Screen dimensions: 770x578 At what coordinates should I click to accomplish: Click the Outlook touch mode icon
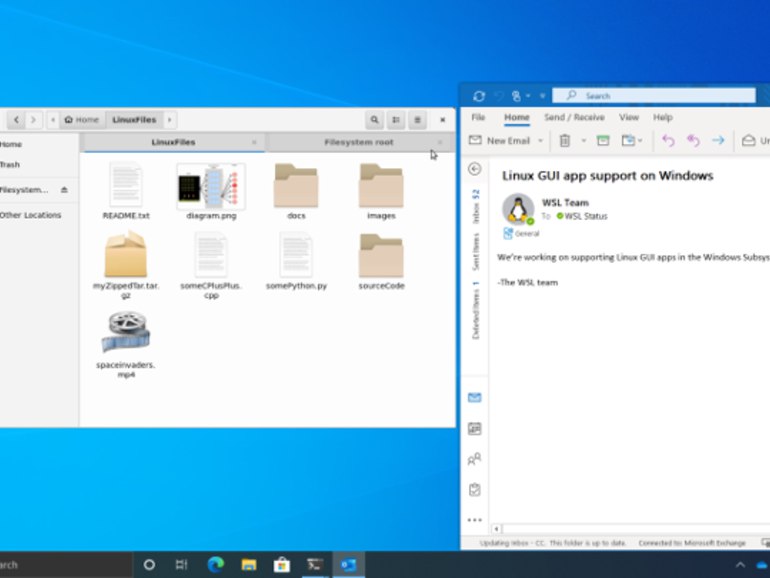[516, 96]
